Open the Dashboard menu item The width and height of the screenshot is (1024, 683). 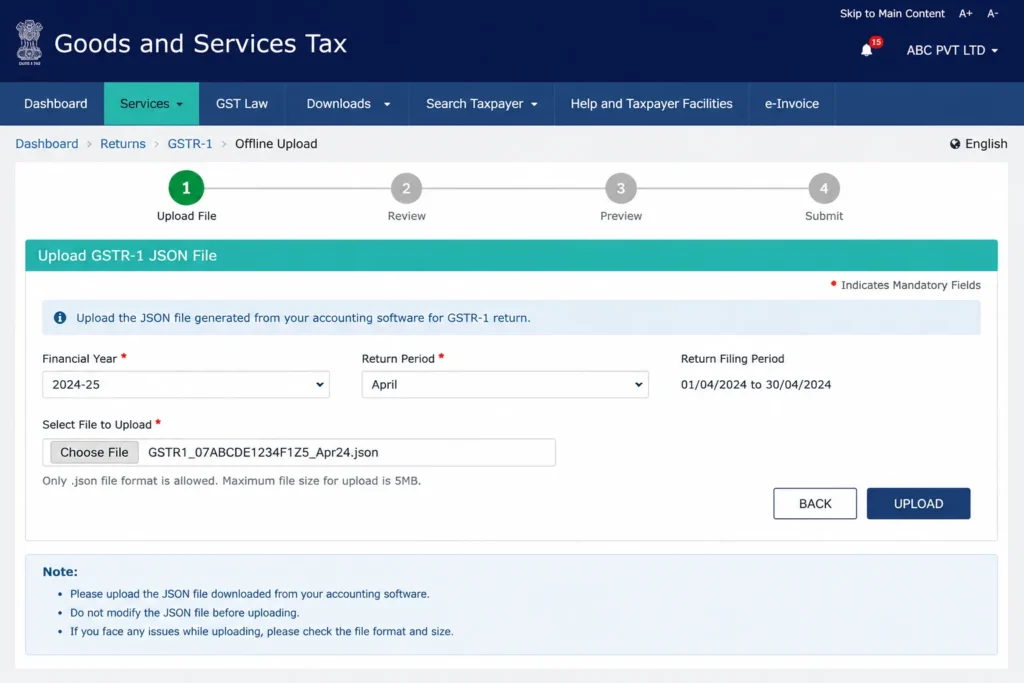pyautogui.click(x=56, y=104)
